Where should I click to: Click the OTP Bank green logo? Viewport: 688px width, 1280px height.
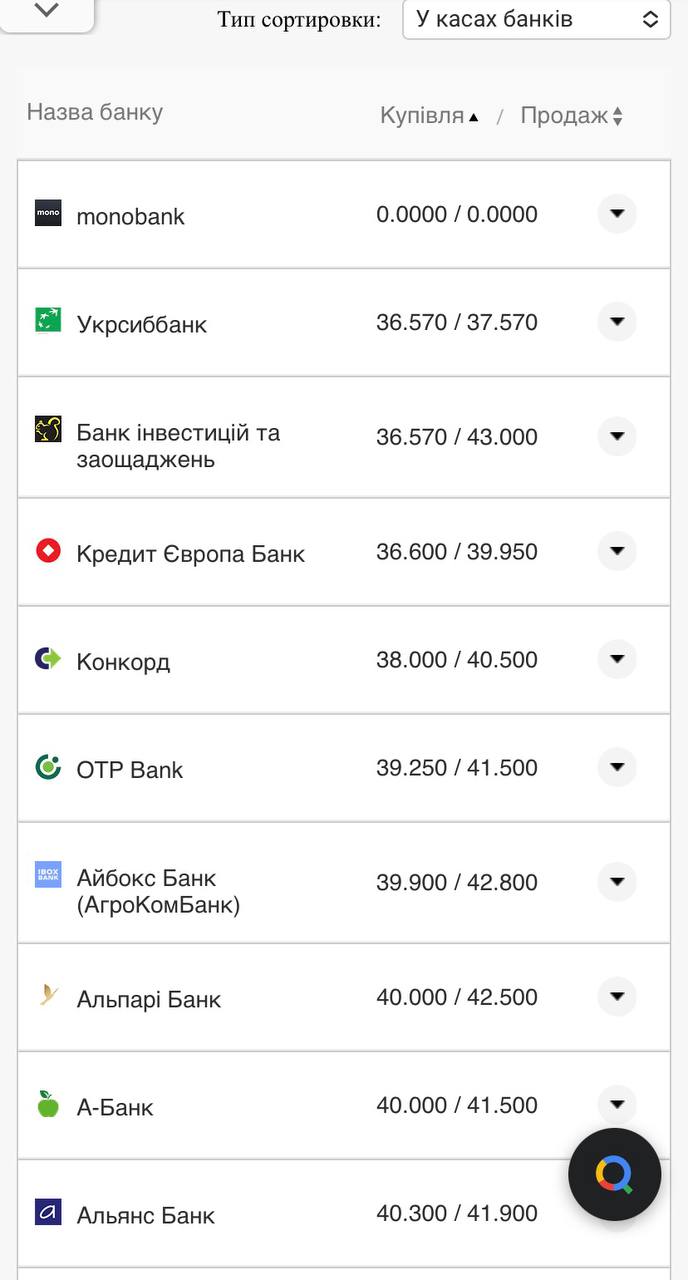[x=48, y=767]
